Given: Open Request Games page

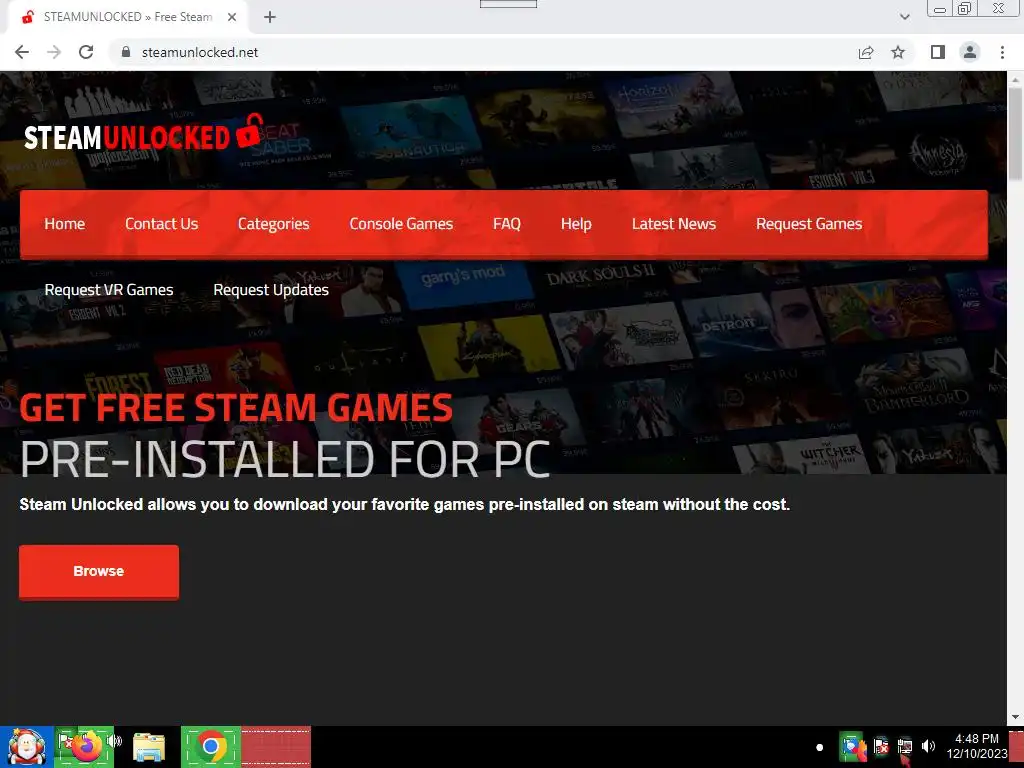Looking at the screenshot, I should click(x=809, y=224).
